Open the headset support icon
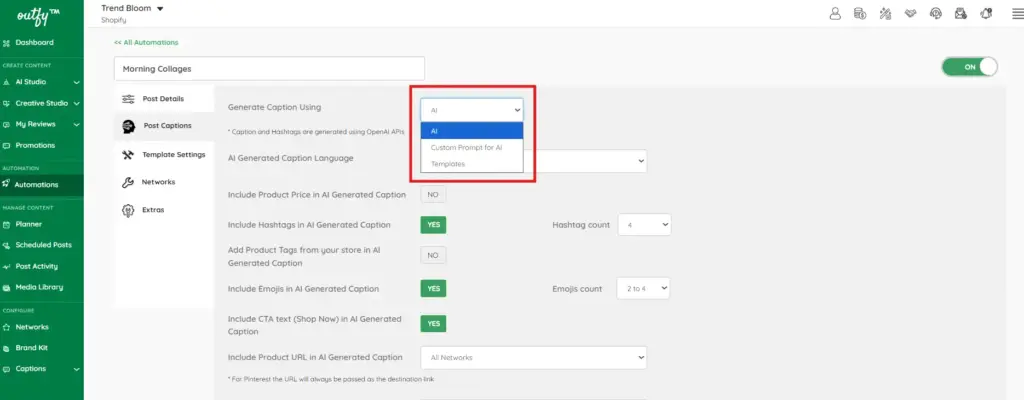Screen dimensions: 1024x400 tap(936, 14)
